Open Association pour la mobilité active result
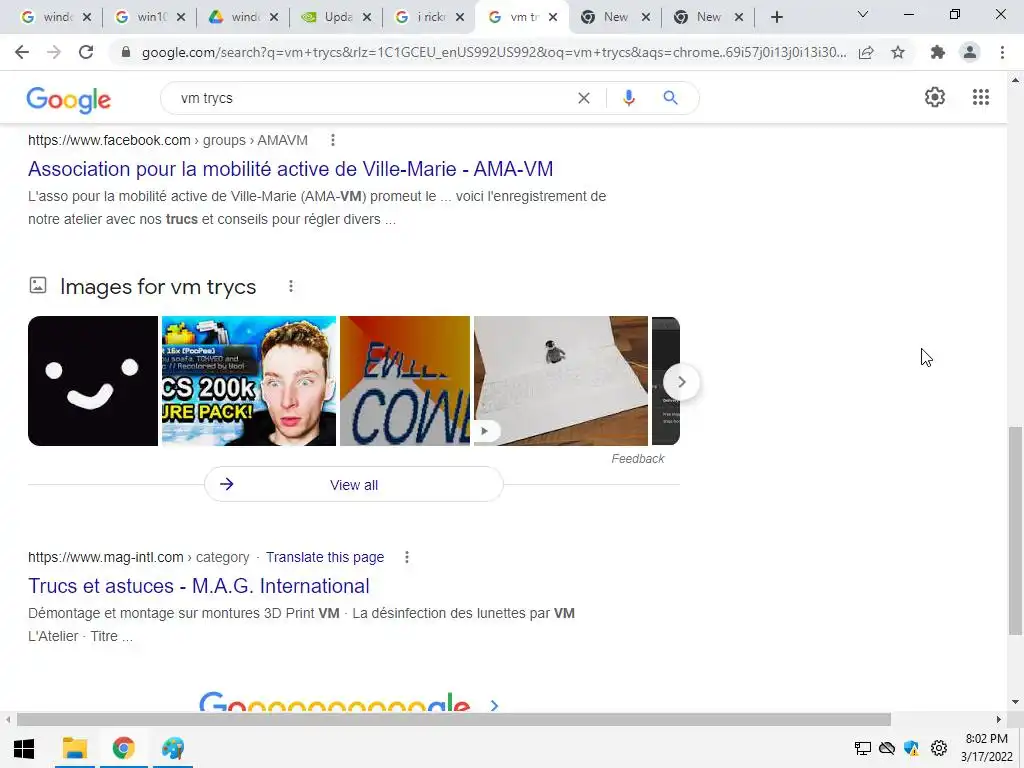Viewport: 1024px width, 768px height. (291, 168)
